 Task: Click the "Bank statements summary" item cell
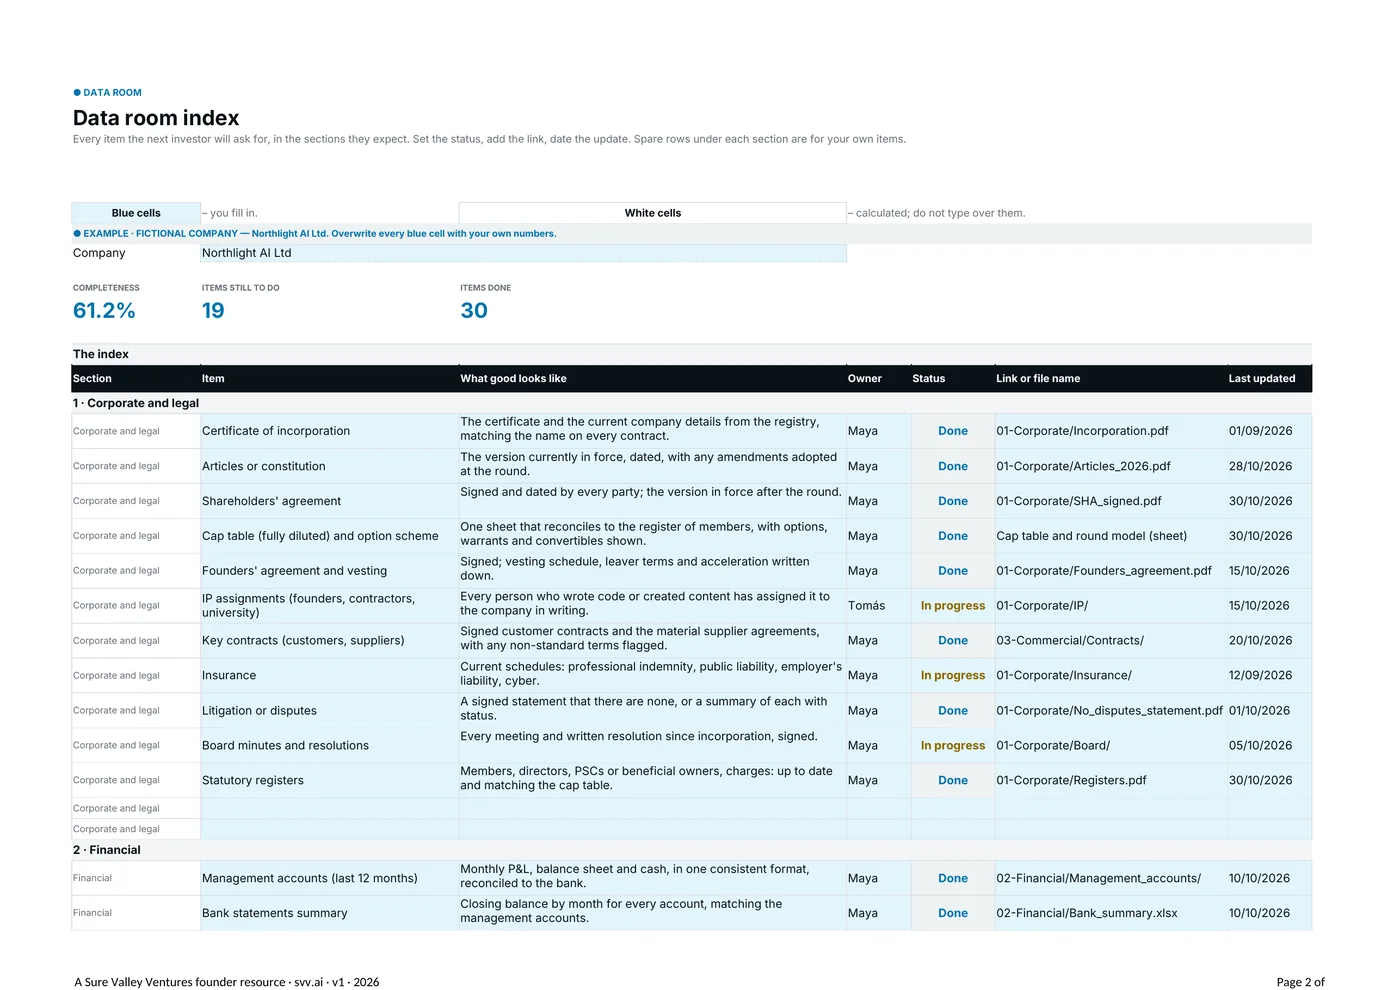[329, 913]
